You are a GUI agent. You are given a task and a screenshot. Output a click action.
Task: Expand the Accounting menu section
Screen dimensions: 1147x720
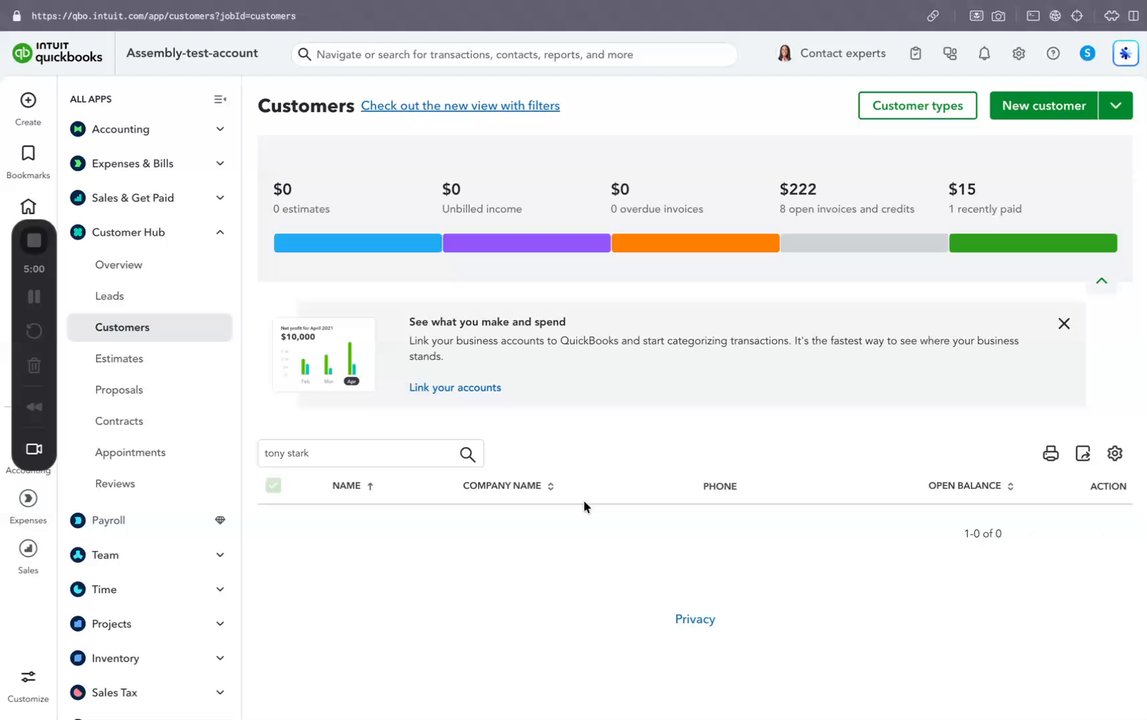click(220, 129)
